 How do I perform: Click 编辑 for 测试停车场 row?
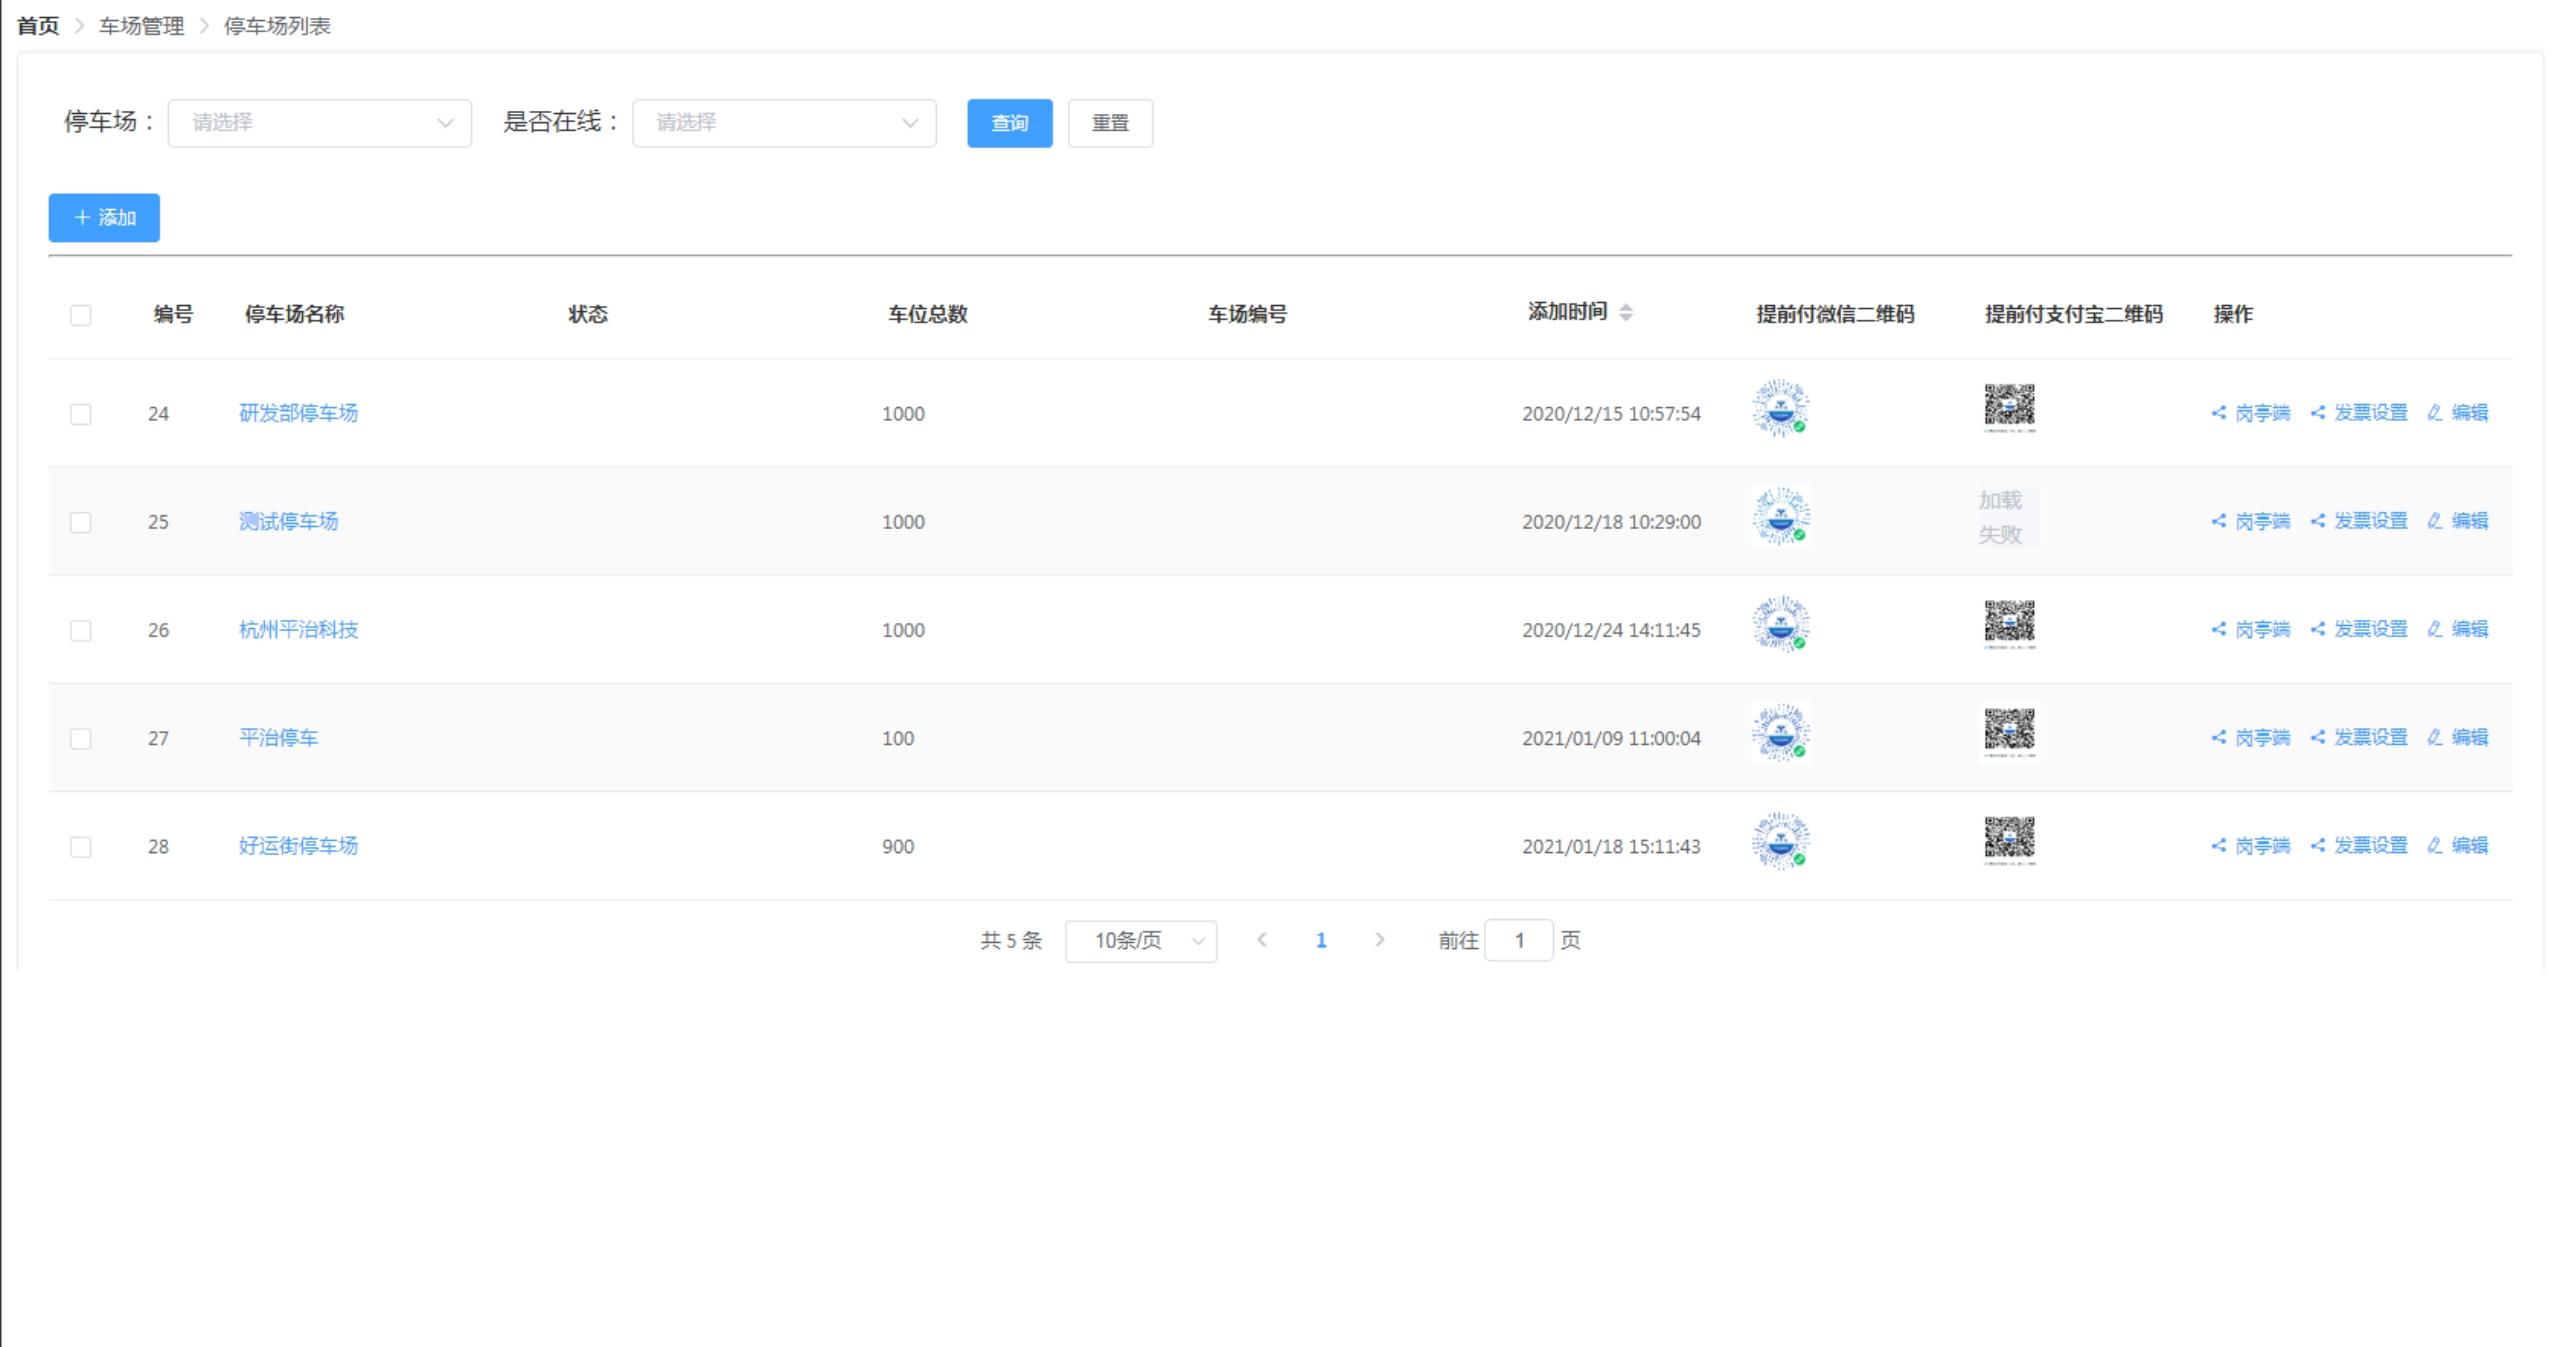(2458, 521)
